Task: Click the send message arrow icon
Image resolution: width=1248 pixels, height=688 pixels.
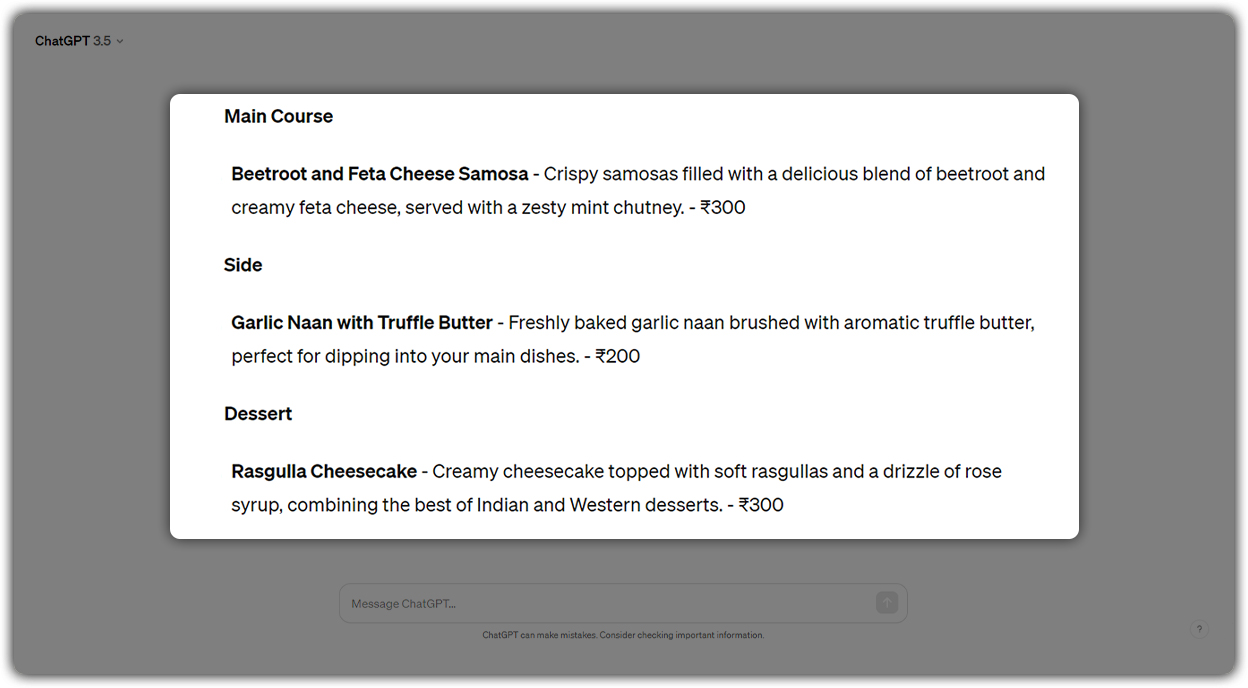Action: click(886, 603)
